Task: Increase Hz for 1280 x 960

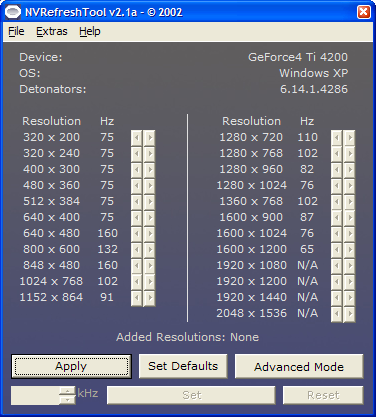Action: pos(350,170)
